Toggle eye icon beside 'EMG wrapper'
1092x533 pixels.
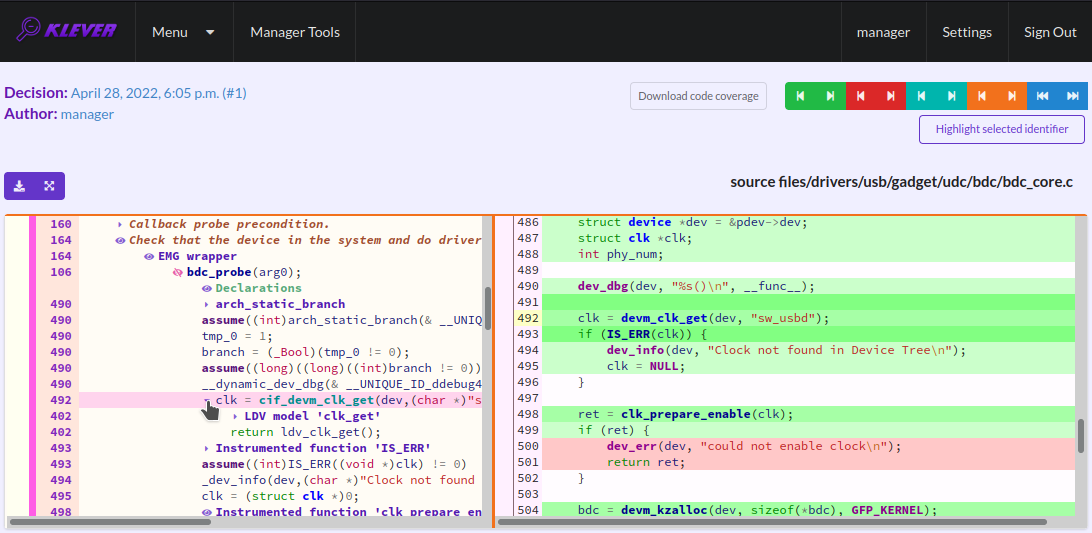click(x=149, y=256)
